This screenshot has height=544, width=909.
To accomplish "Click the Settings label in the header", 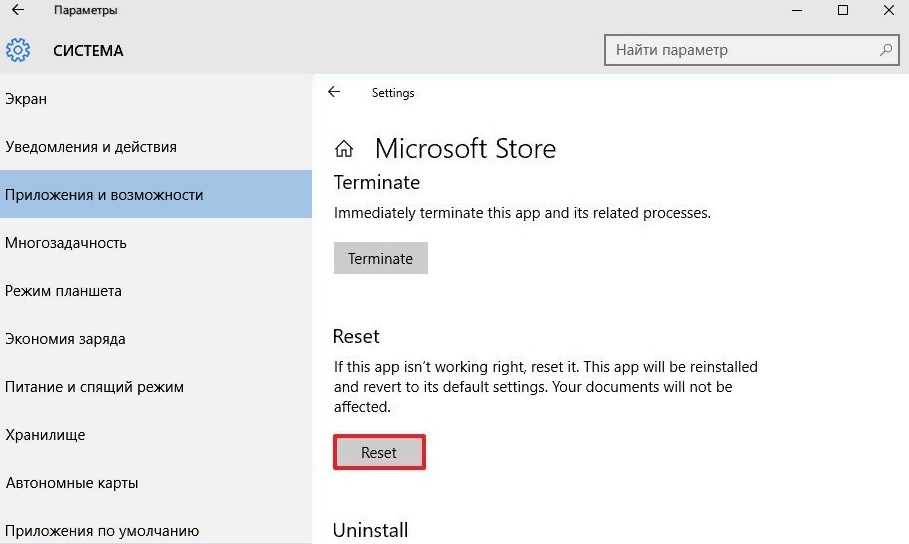I will coord(393,93).
